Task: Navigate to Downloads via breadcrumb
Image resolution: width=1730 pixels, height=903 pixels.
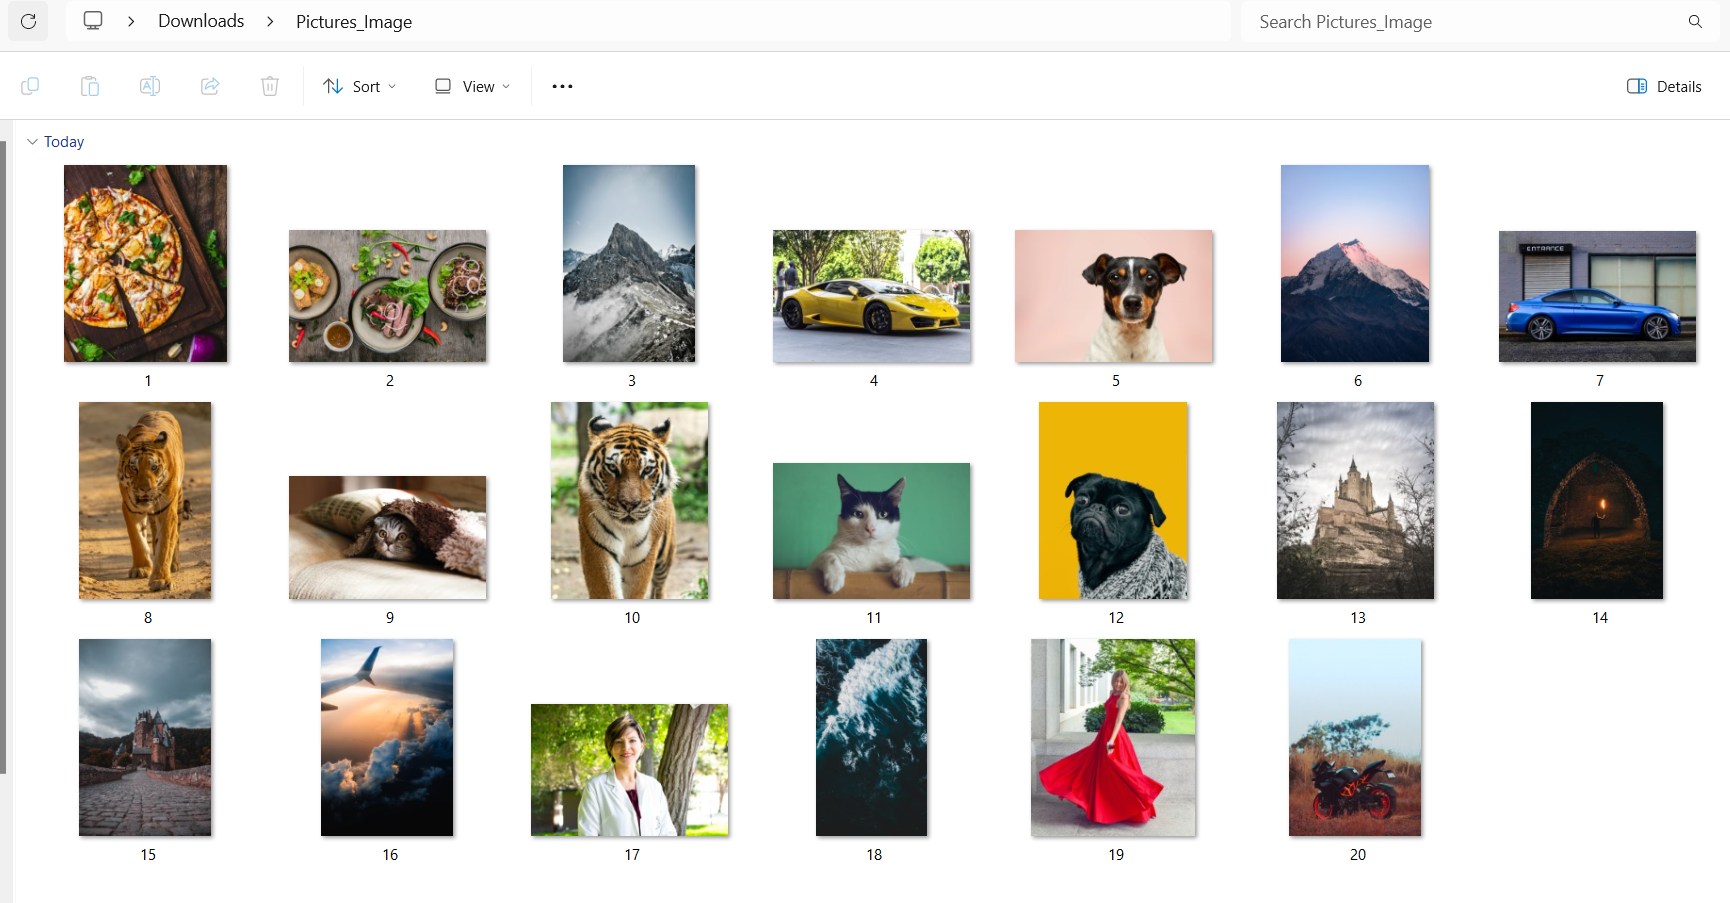Action: pyautogui.click(x=200, y=20)
